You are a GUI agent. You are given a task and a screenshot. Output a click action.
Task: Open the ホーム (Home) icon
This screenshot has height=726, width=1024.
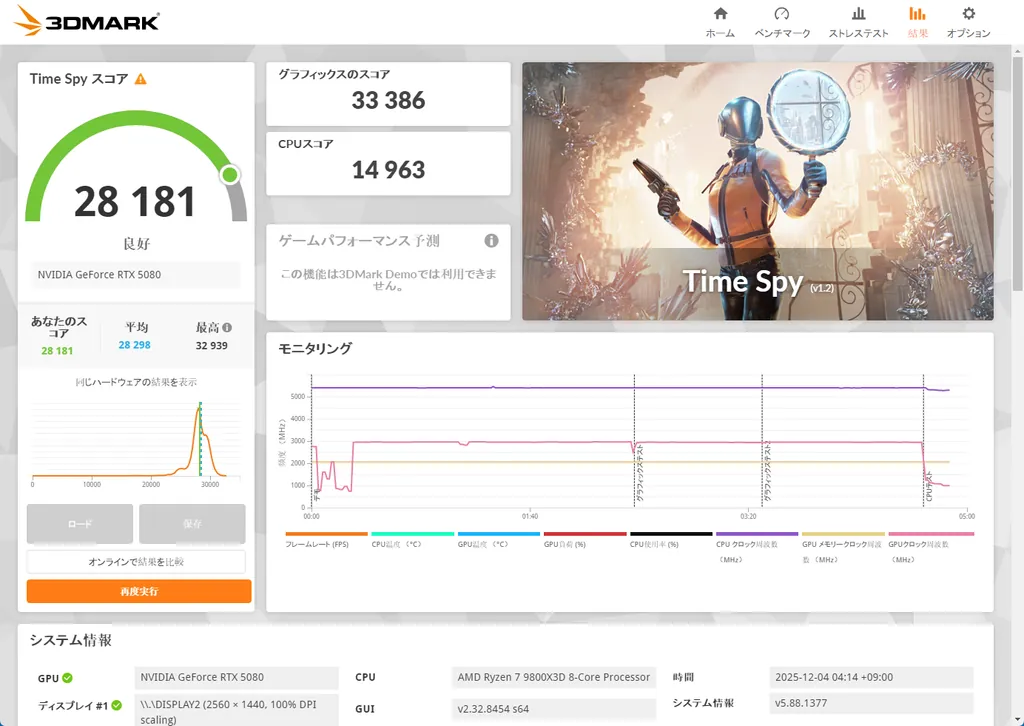(721, 20)
